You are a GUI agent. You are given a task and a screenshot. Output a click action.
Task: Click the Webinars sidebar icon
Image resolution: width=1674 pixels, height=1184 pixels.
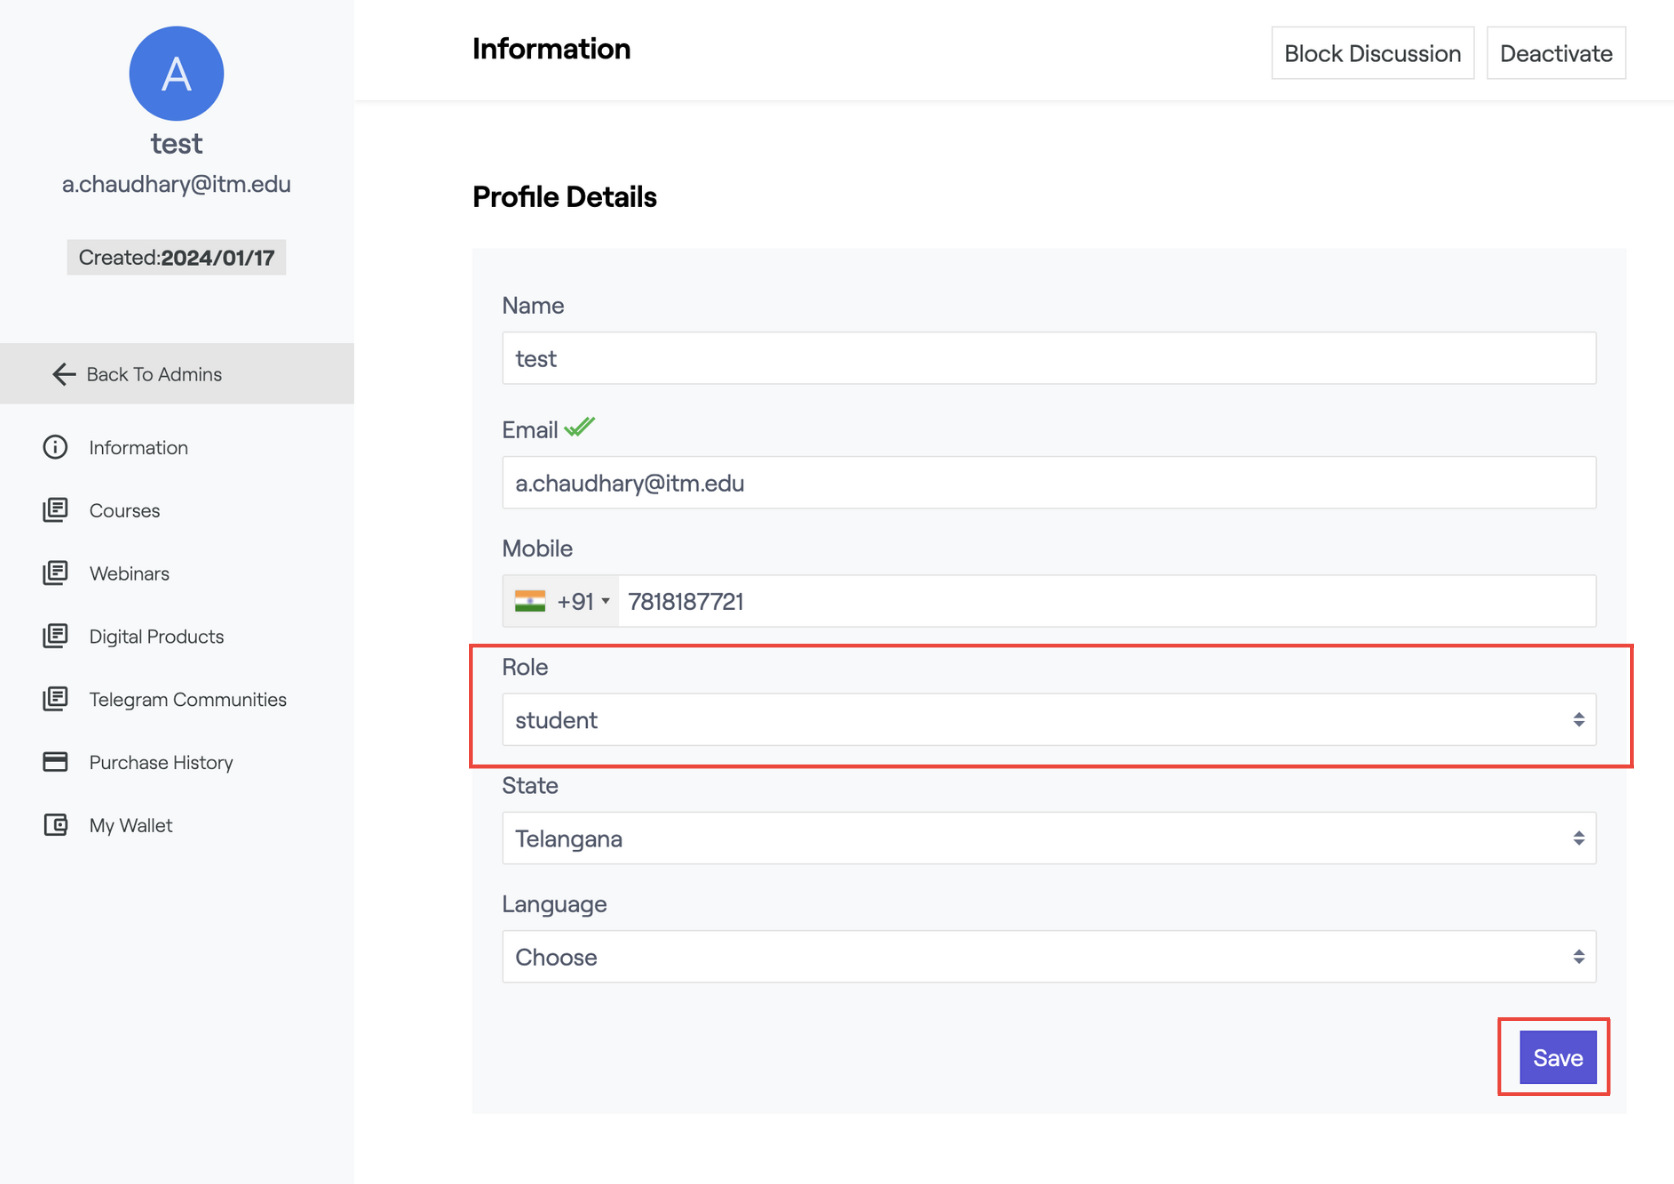55,573
